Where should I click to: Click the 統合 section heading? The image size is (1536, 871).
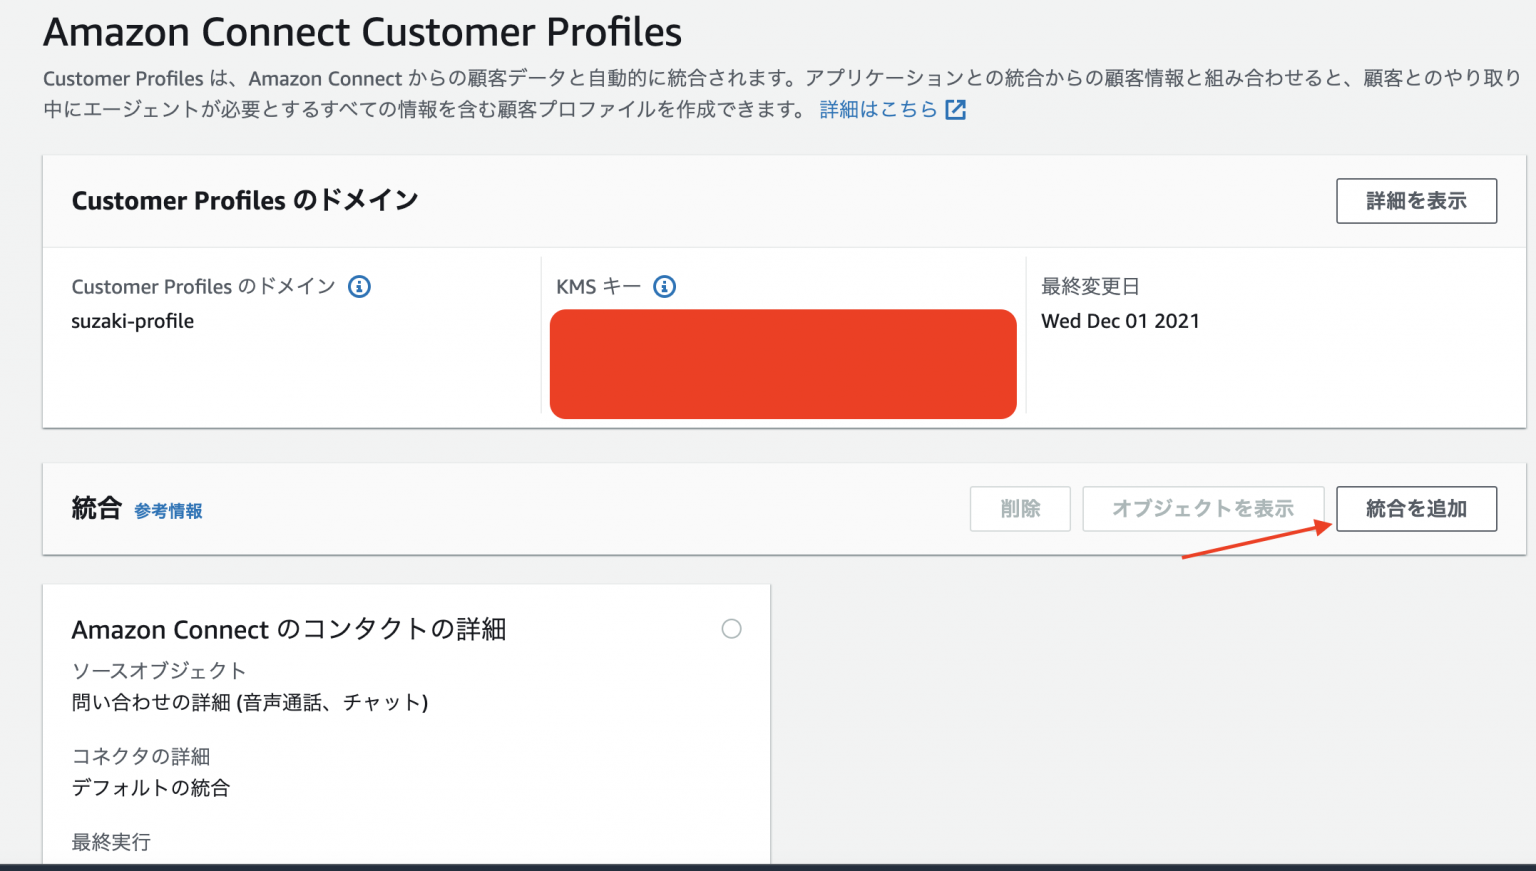pos(95,508)
